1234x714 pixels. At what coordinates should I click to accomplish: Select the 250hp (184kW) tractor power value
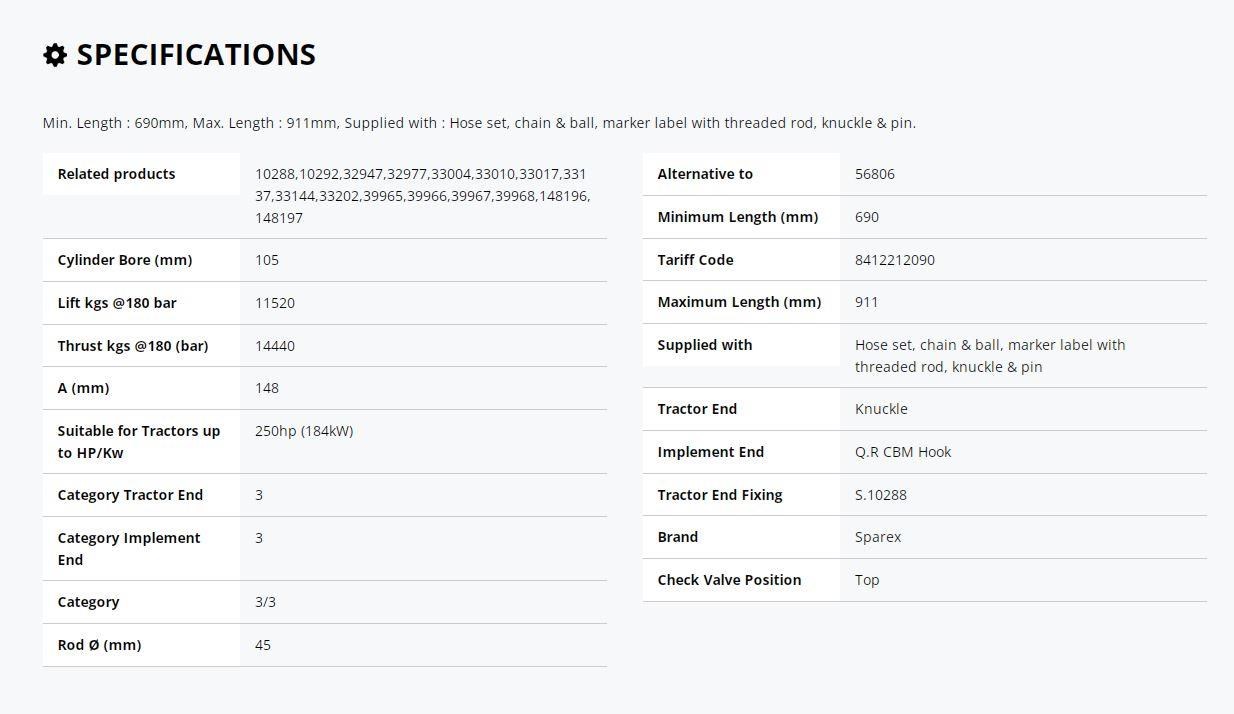[x=304, y=431]
